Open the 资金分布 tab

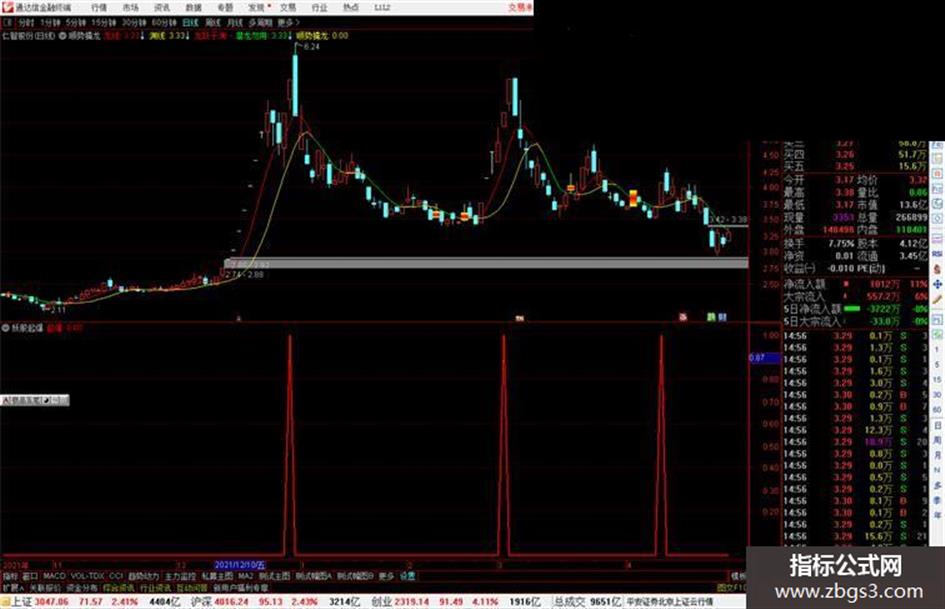tap(82, 587)
